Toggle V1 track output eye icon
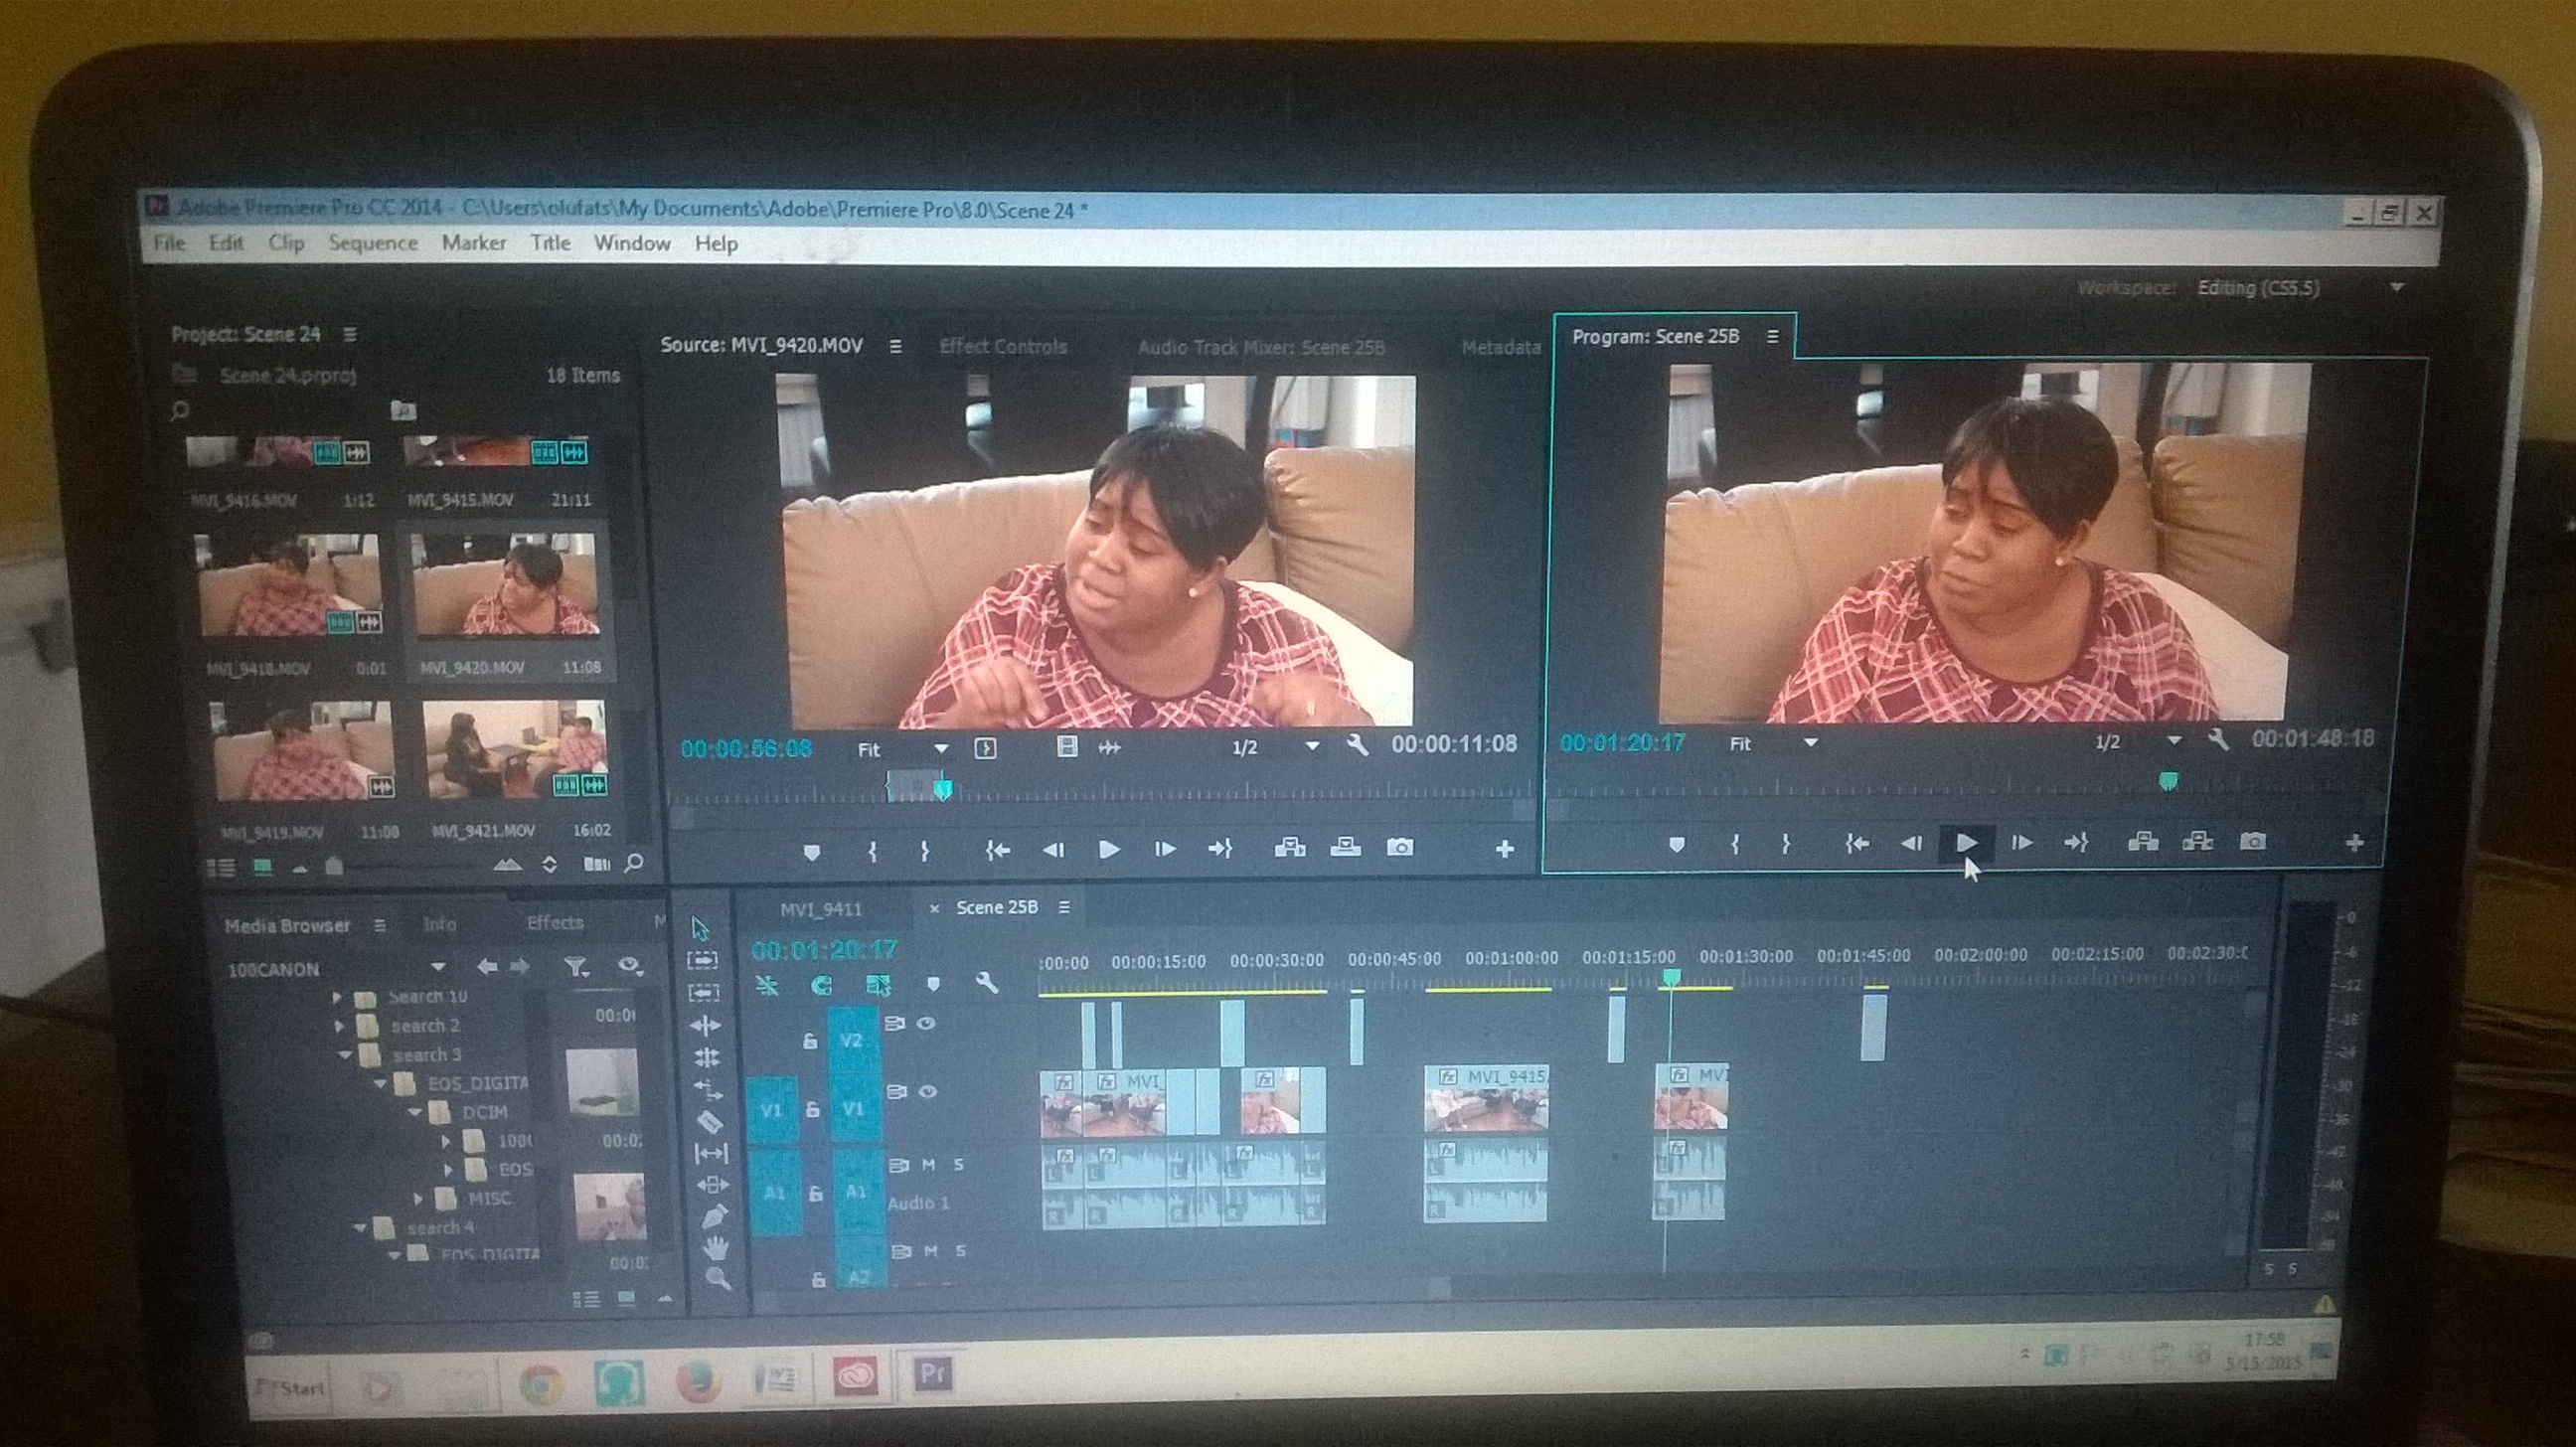Viewport: 2576px width, 1447px height. (927, 1091)
